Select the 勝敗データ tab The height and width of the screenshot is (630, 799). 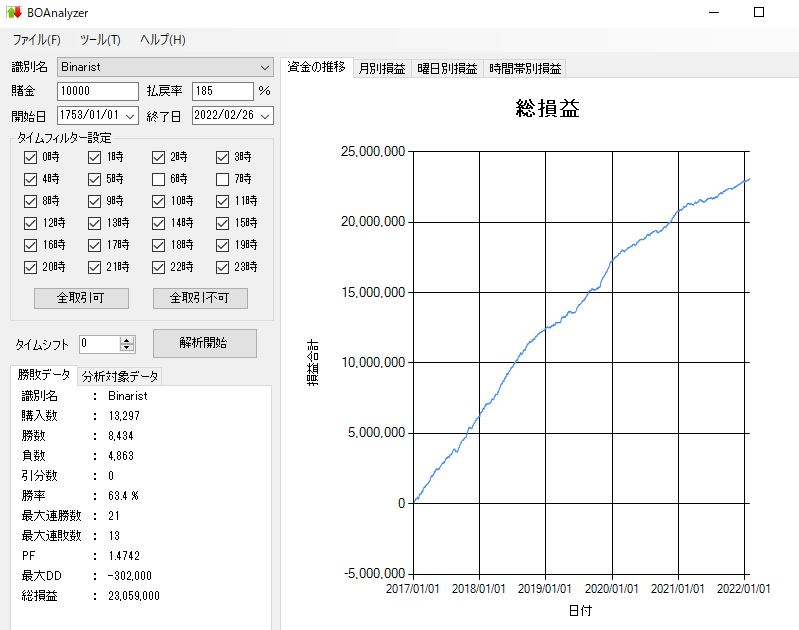[44, 375]
